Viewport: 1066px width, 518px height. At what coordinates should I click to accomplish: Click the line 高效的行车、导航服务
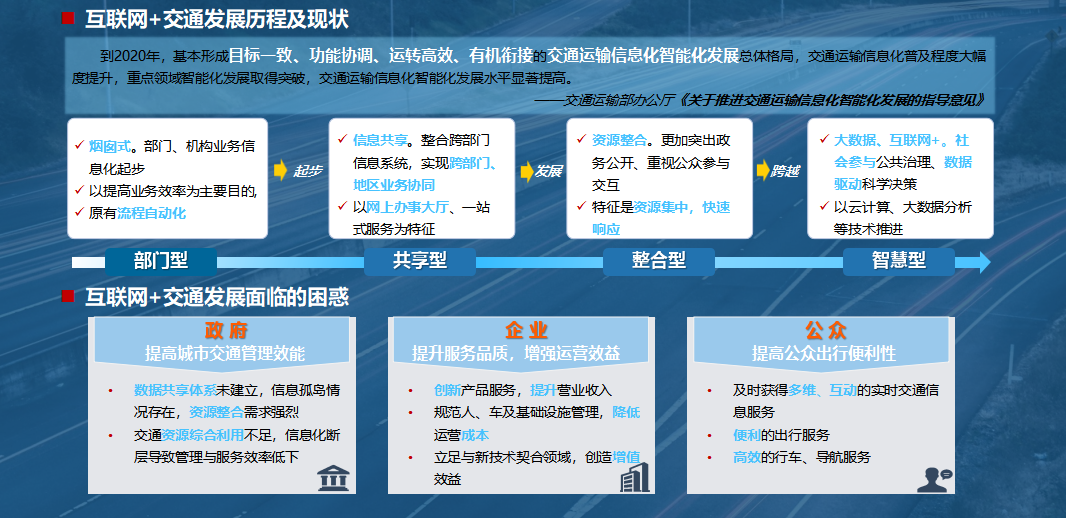click(x=802, y=457)
